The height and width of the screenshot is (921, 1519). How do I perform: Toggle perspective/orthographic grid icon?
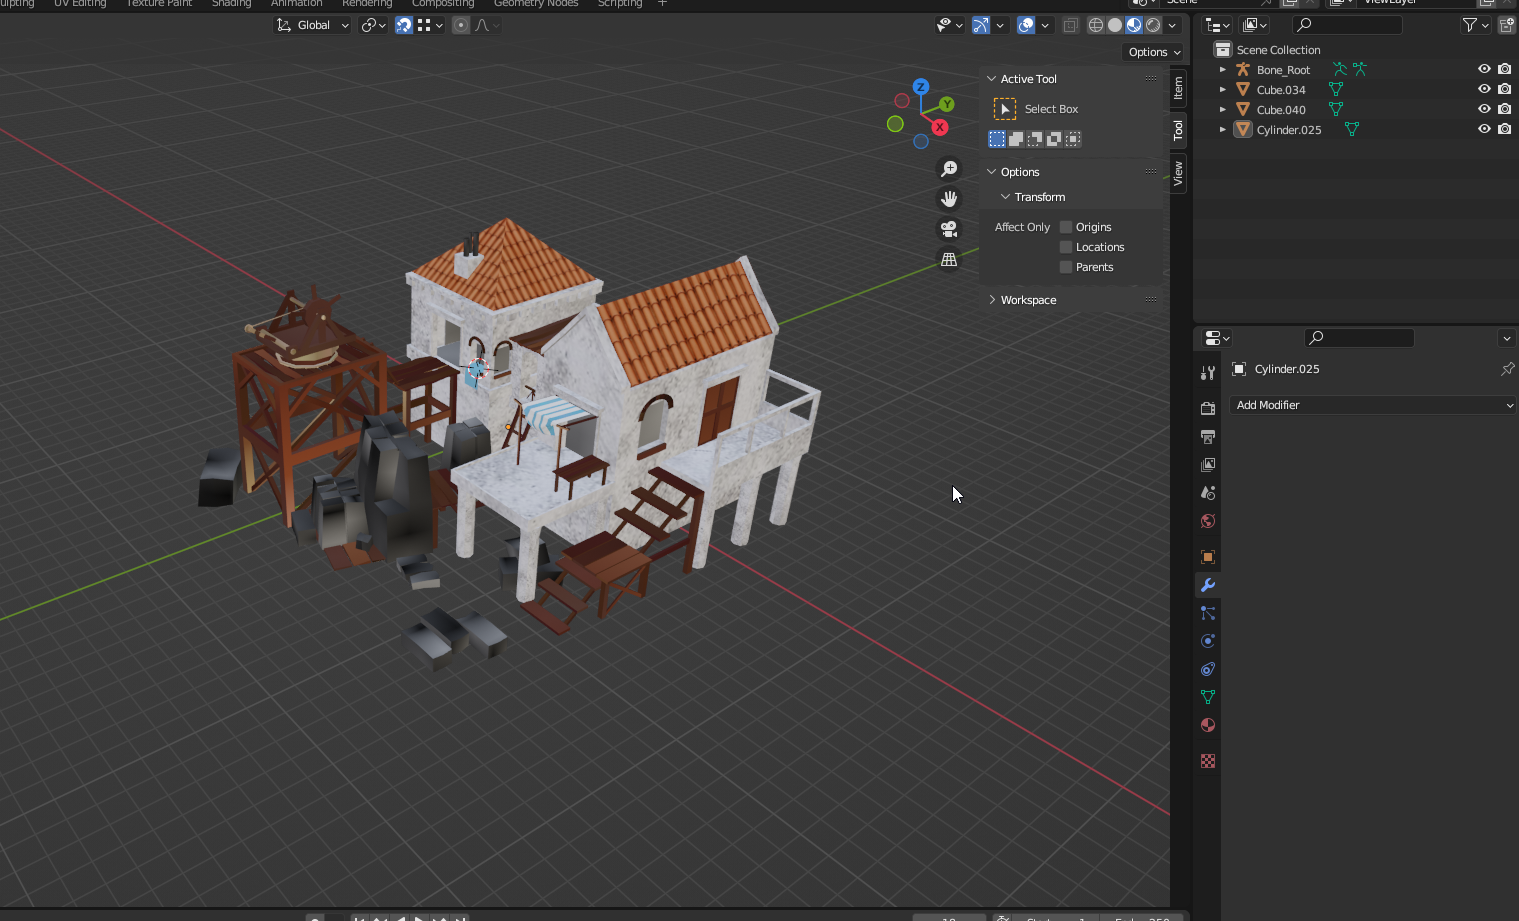click(948, 260)
